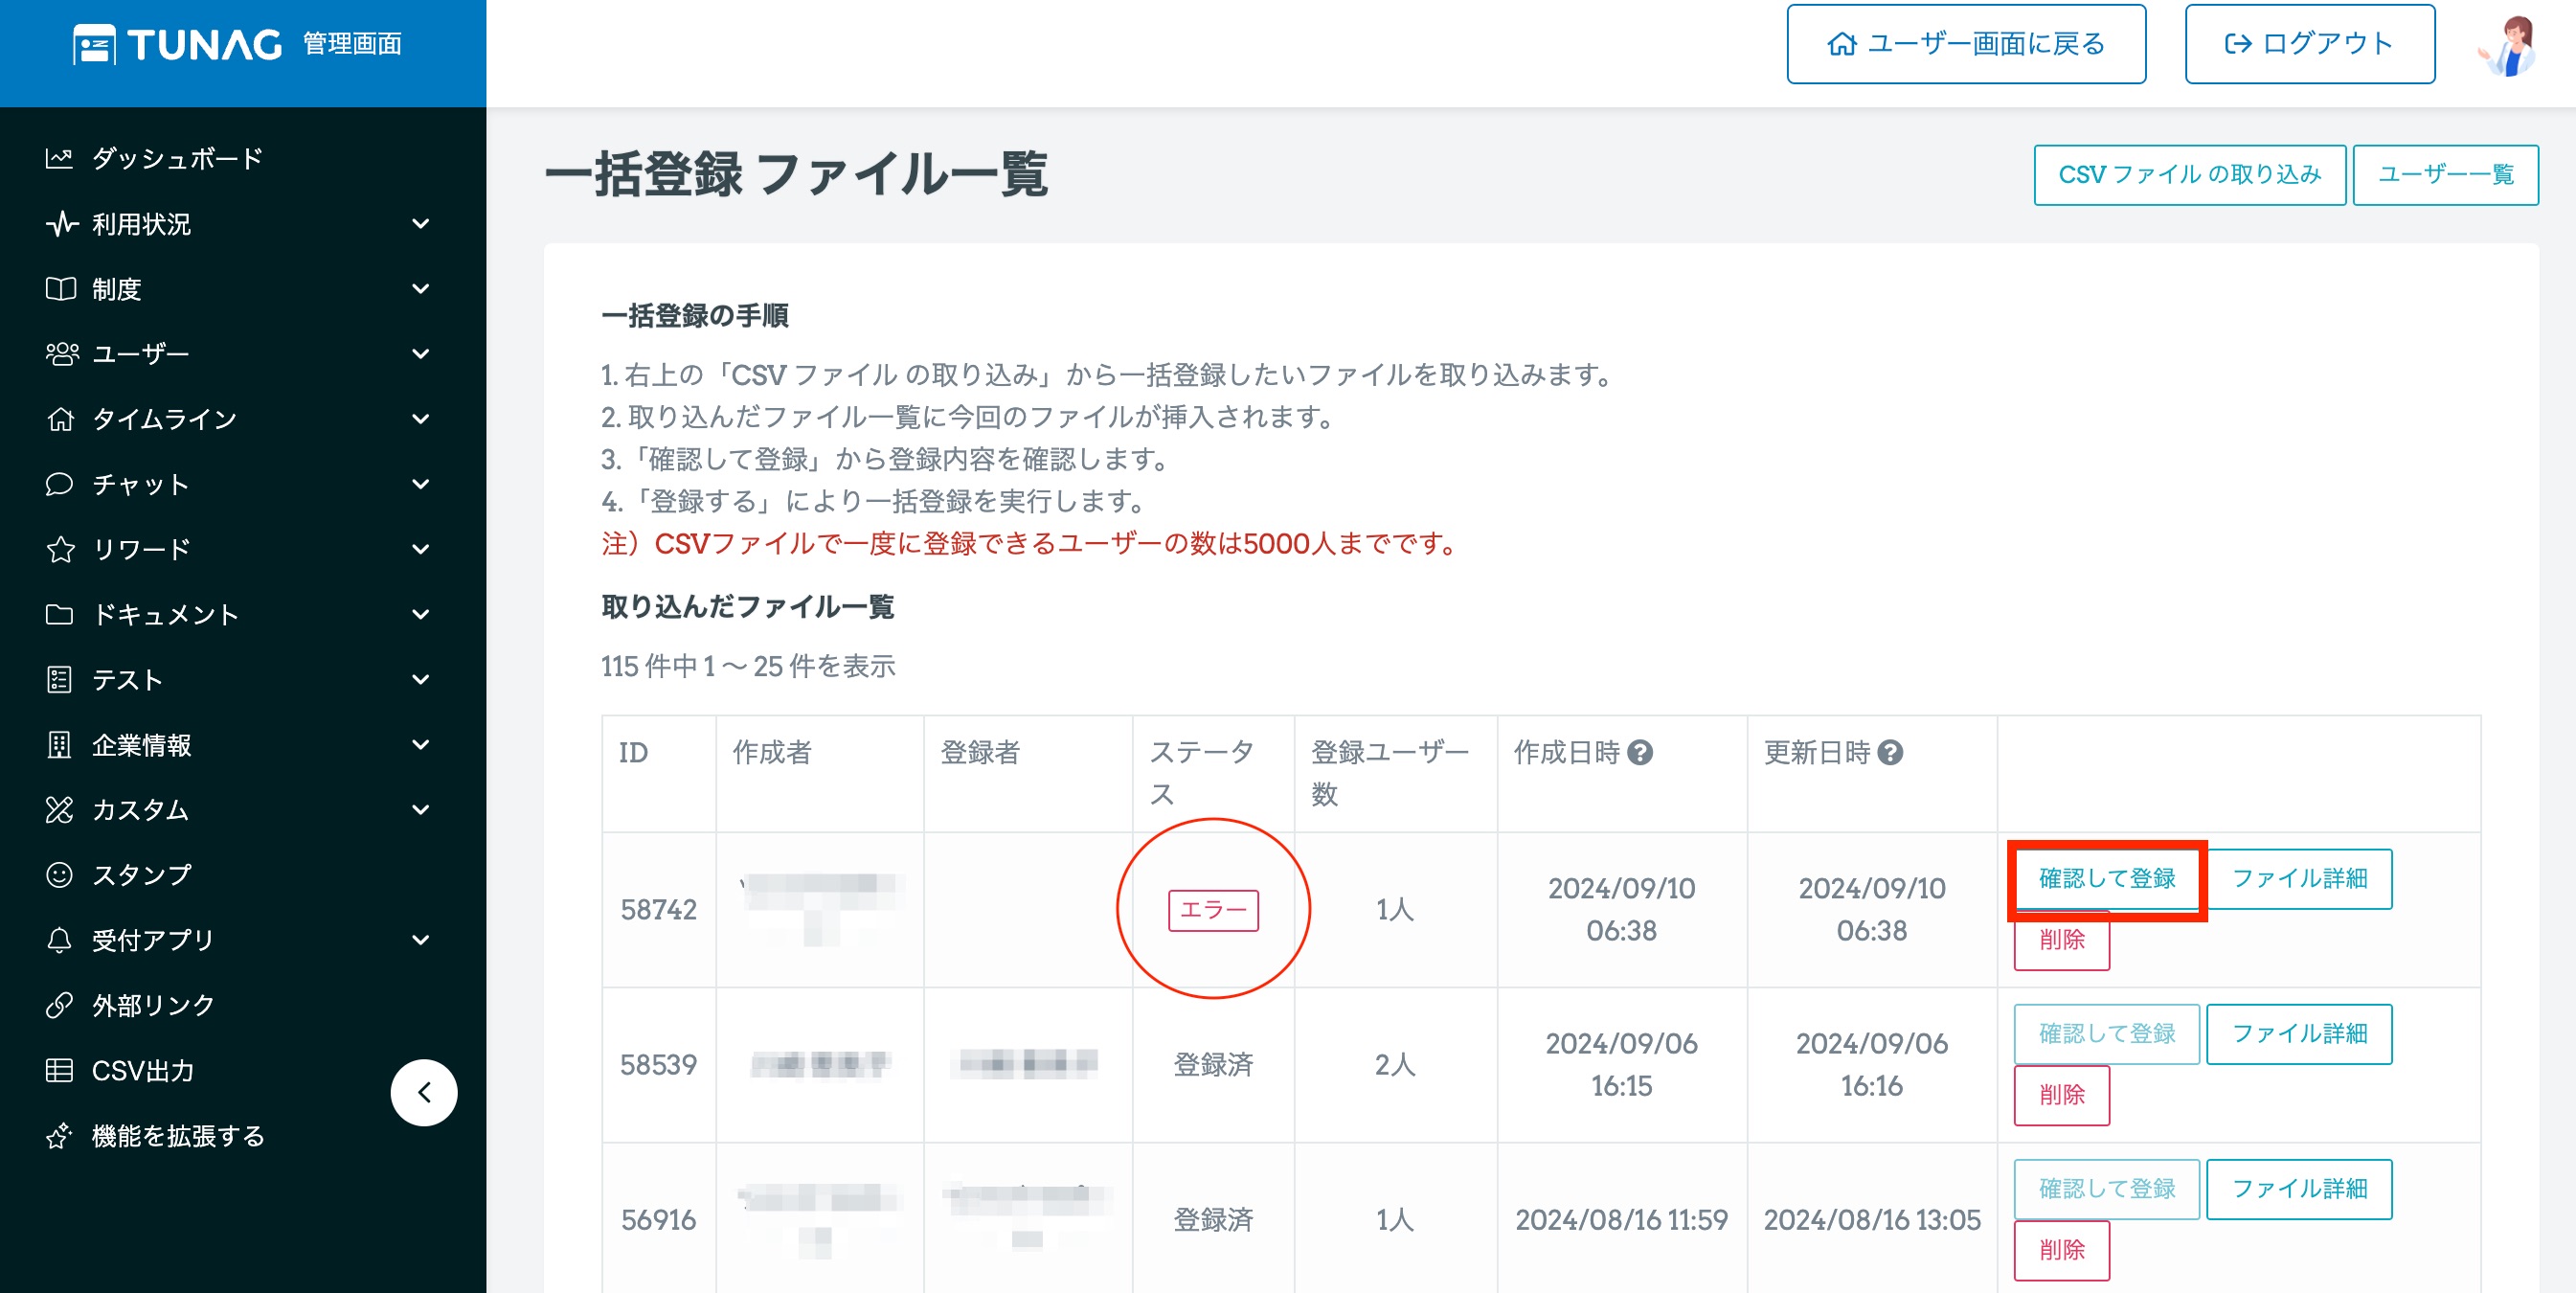Click the 制度 book icon

(x=60, y=288)
